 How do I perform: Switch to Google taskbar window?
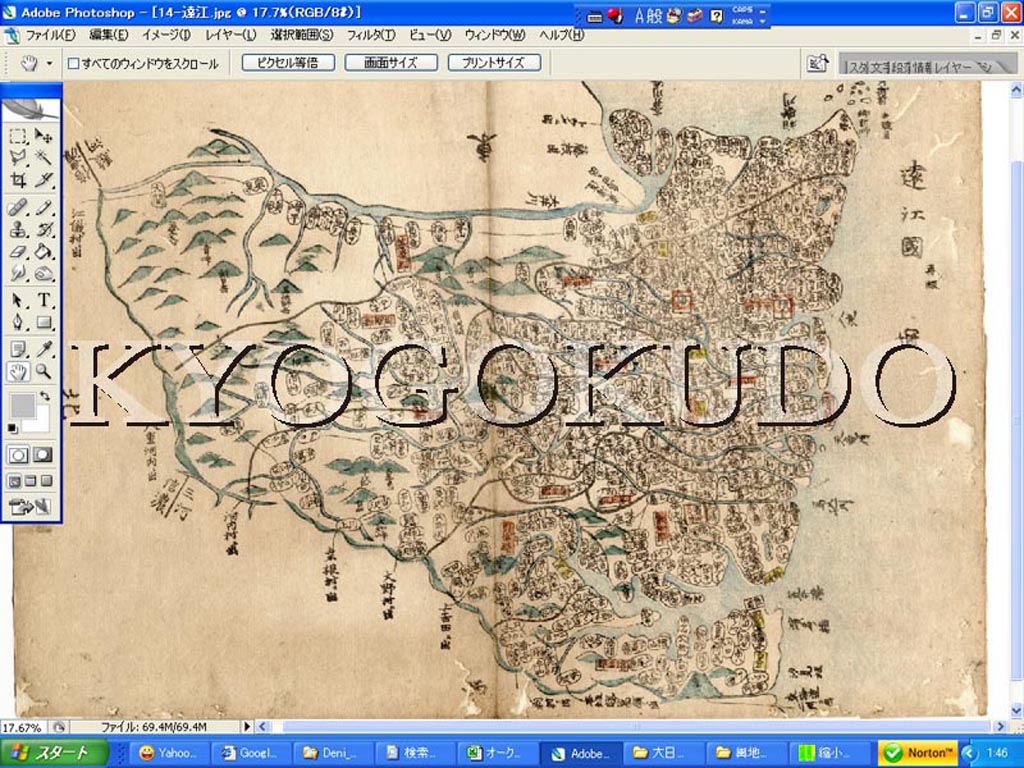(252, 753)
